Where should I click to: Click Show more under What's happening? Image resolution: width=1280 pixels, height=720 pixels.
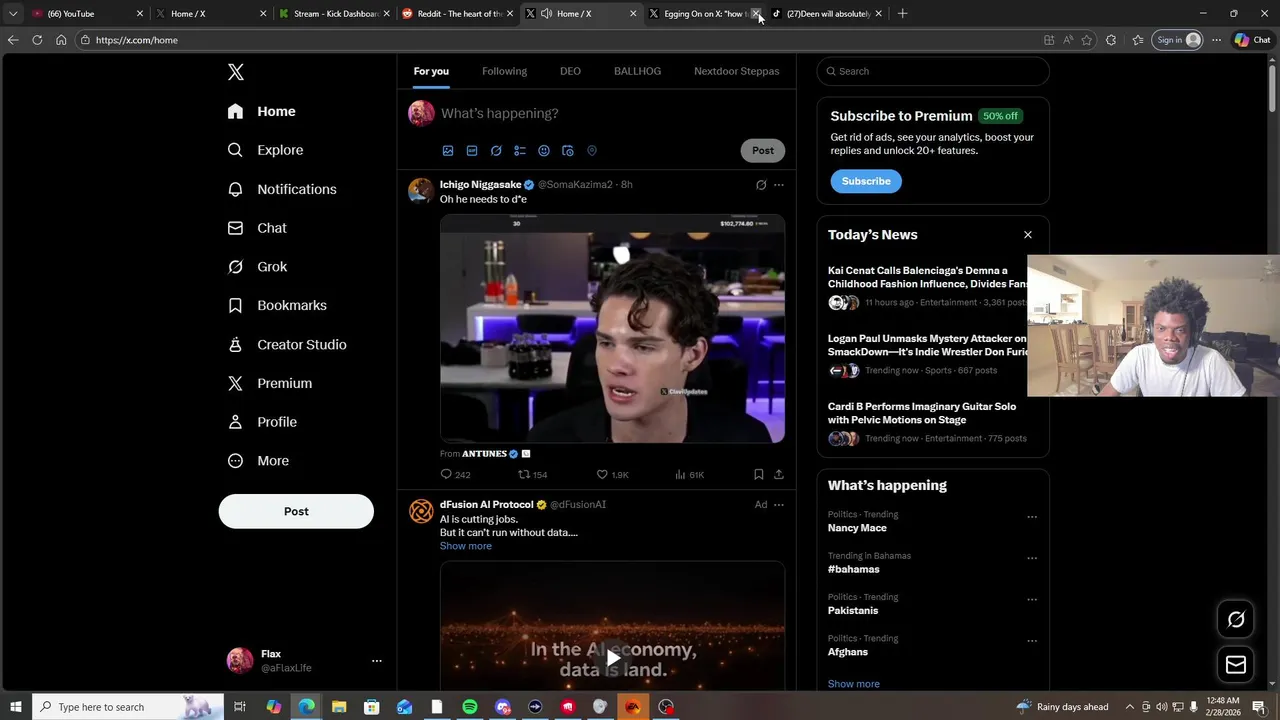[x=854, y=684]
